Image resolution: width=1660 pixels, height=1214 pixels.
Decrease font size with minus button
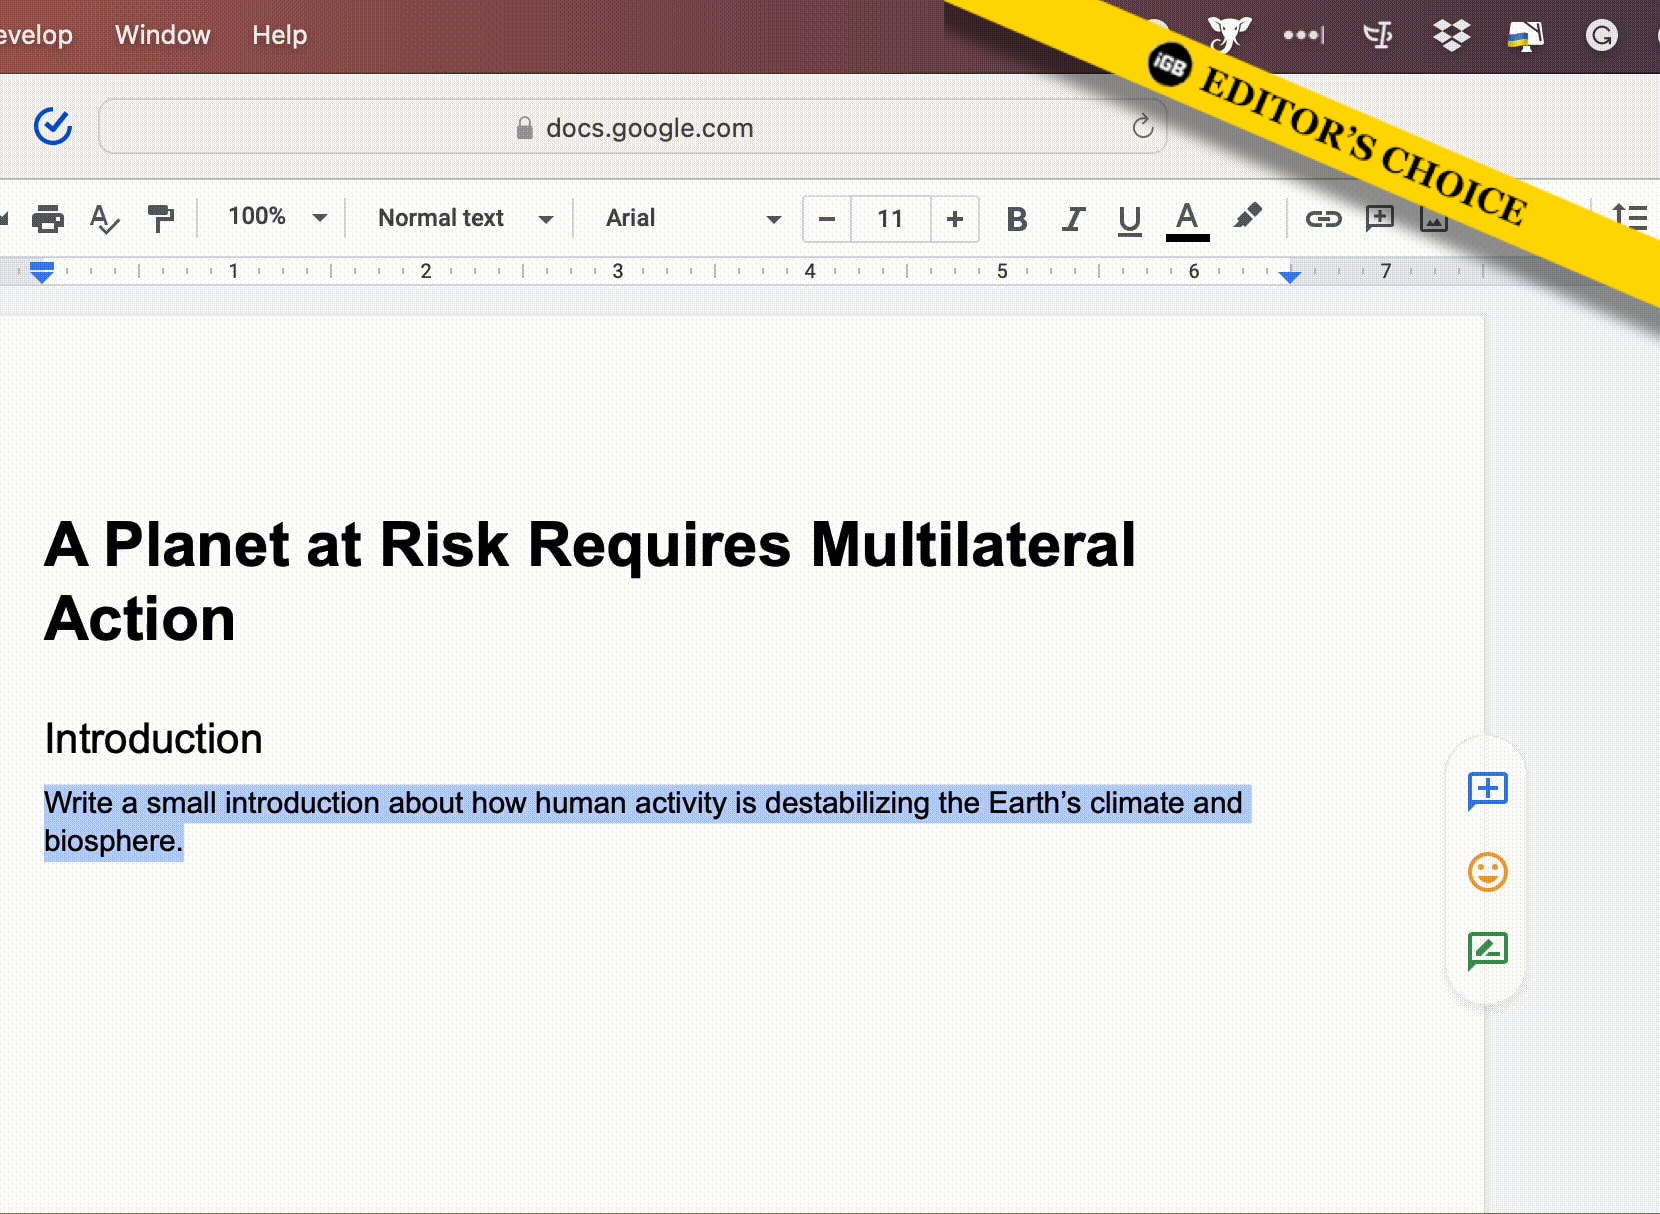click(827, 218)
